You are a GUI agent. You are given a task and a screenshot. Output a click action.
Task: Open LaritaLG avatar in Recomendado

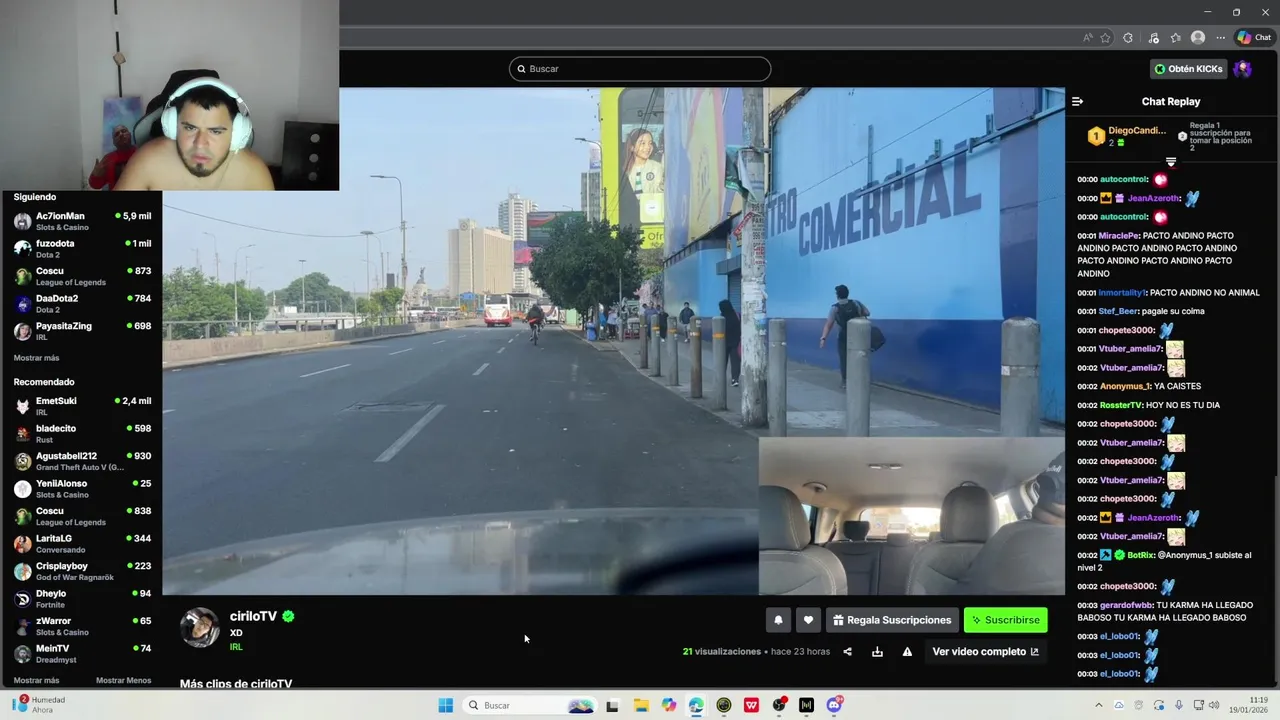point(22,544)
